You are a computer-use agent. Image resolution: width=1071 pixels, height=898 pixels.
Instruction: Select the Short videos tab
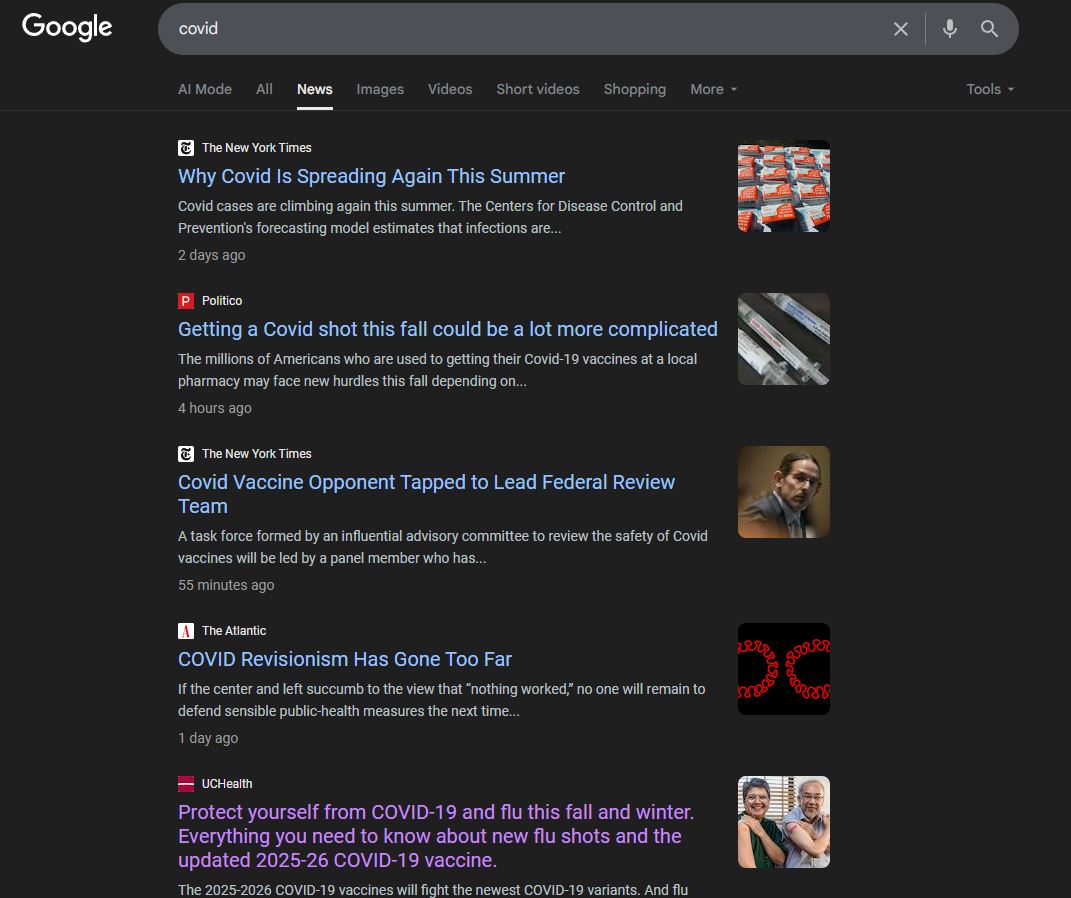(x=538, y=89)
